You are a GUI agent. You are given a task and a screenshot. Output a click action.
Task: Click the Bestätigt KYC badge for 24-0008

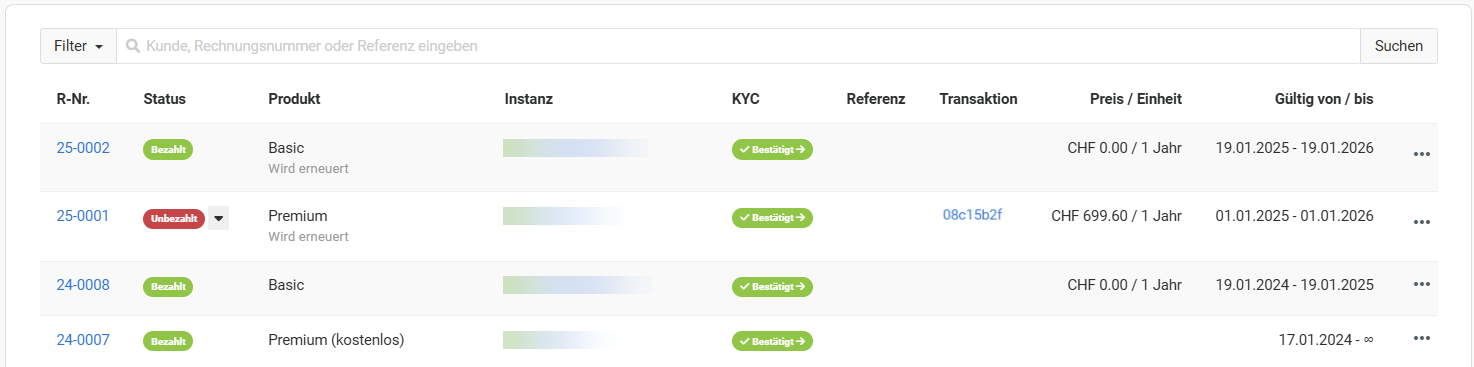click(772, 286)
